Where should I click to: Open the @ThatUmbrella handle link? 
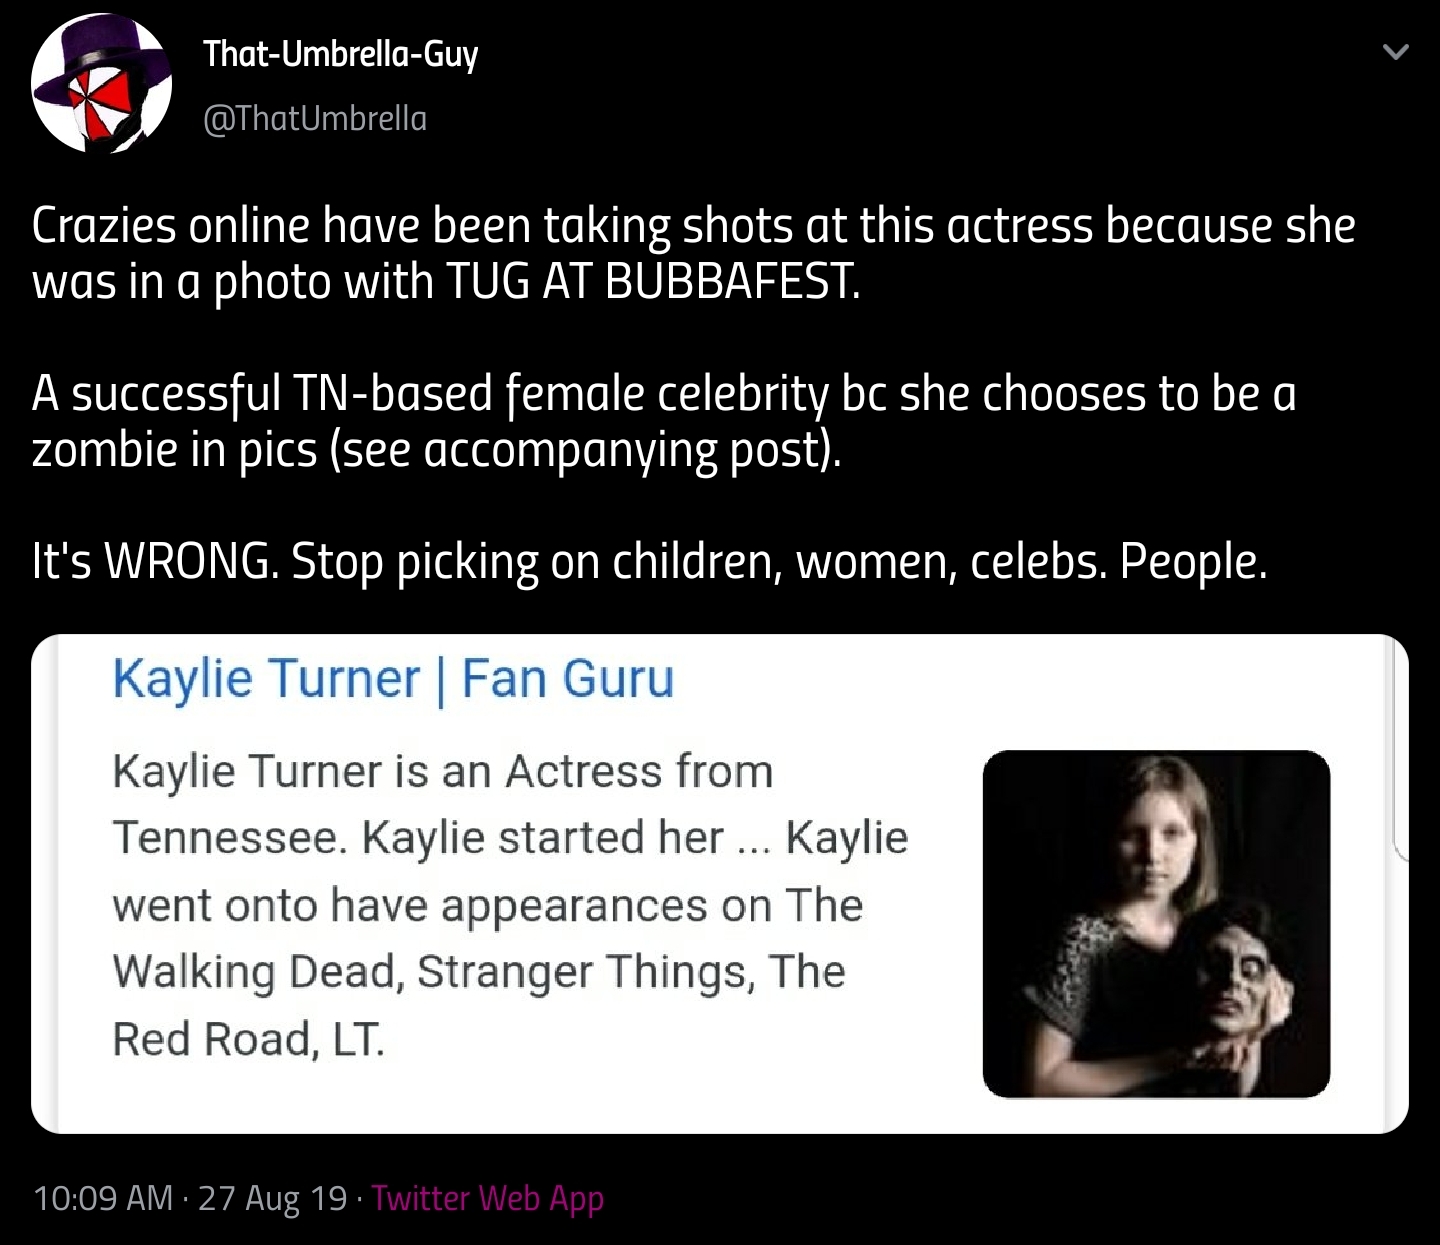(315, 118)
